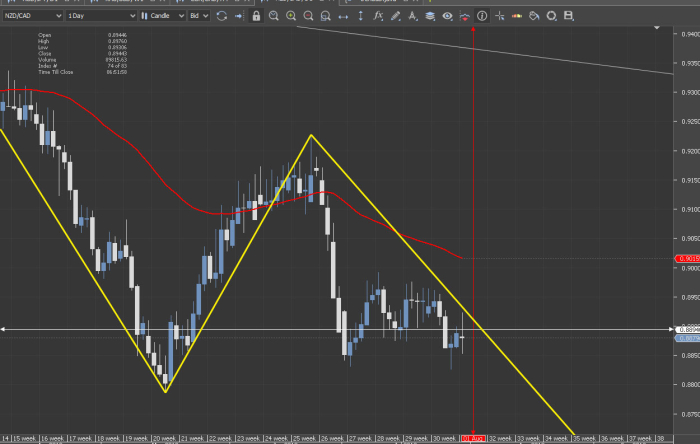The image size is (700, 444).
Task: Click the 0.9300 price axis label
Action: 690,92
